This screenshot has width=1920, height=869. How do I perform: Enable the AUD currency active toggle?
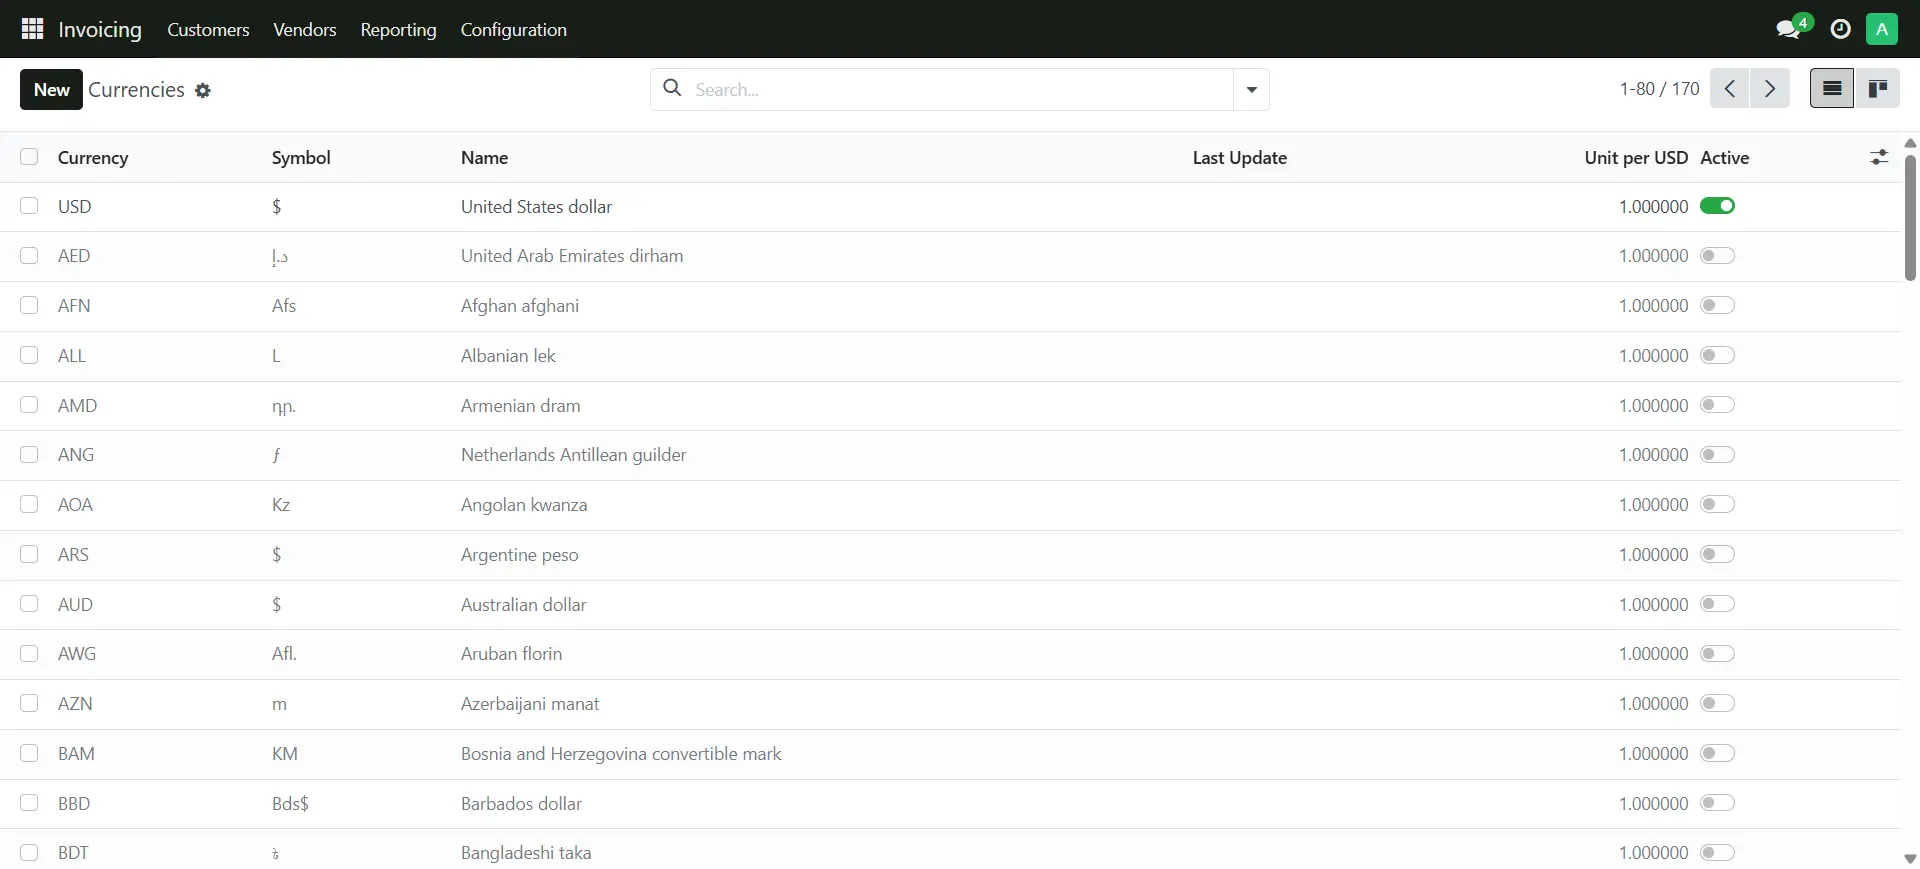[x=1717, y=604]
